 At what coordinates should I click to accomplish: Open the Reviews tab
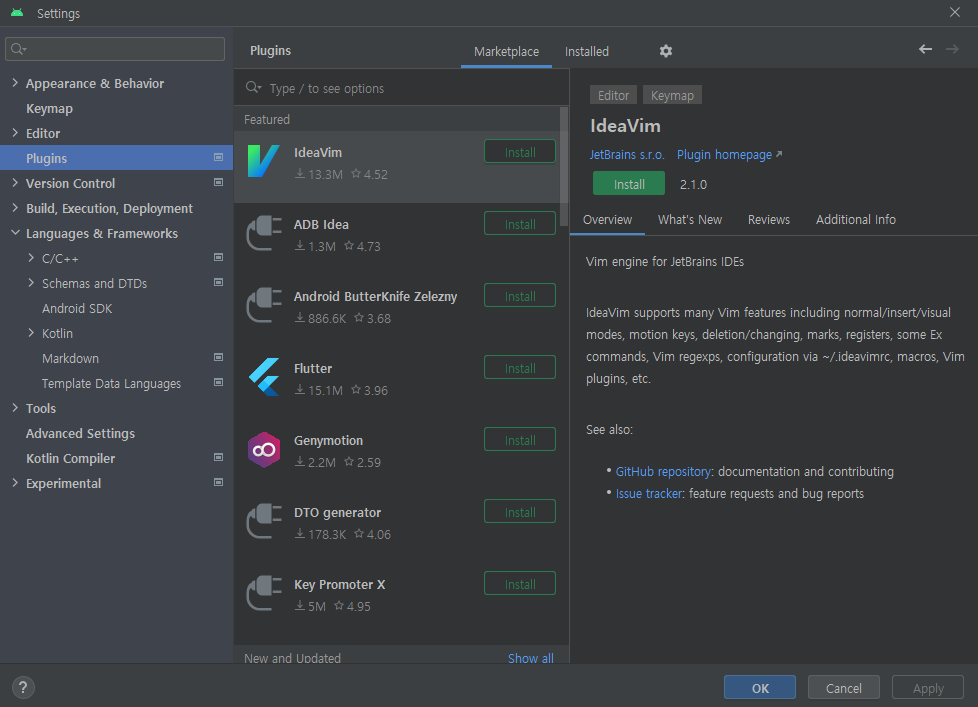pos(768,219)
